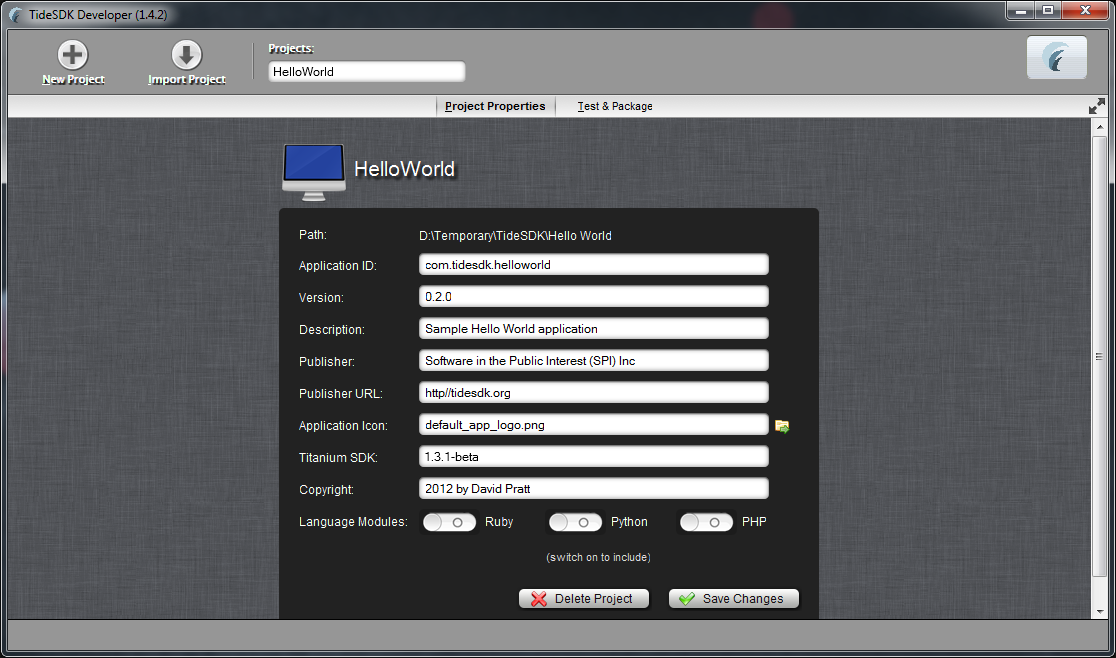Click the 'Language Modules:' label
Image resolution: width=1116 pixels, height=658 pixels.
(x=353, y=522)
